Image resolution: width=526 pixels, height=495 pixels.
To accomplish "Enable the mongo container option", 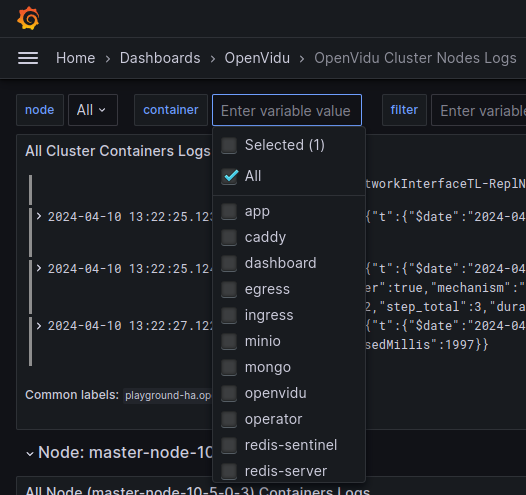I will (x=229, y=367).
